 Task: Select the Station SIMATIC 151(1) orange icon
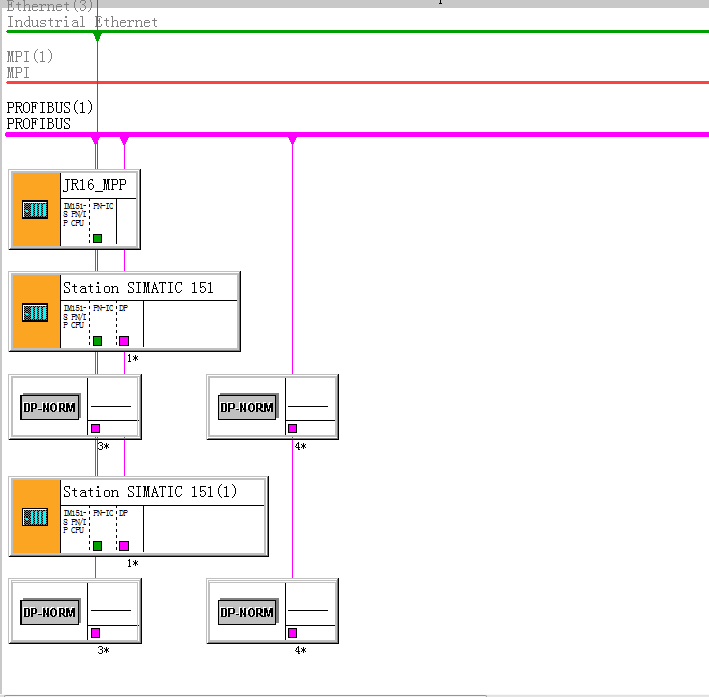tap(35, 516)
